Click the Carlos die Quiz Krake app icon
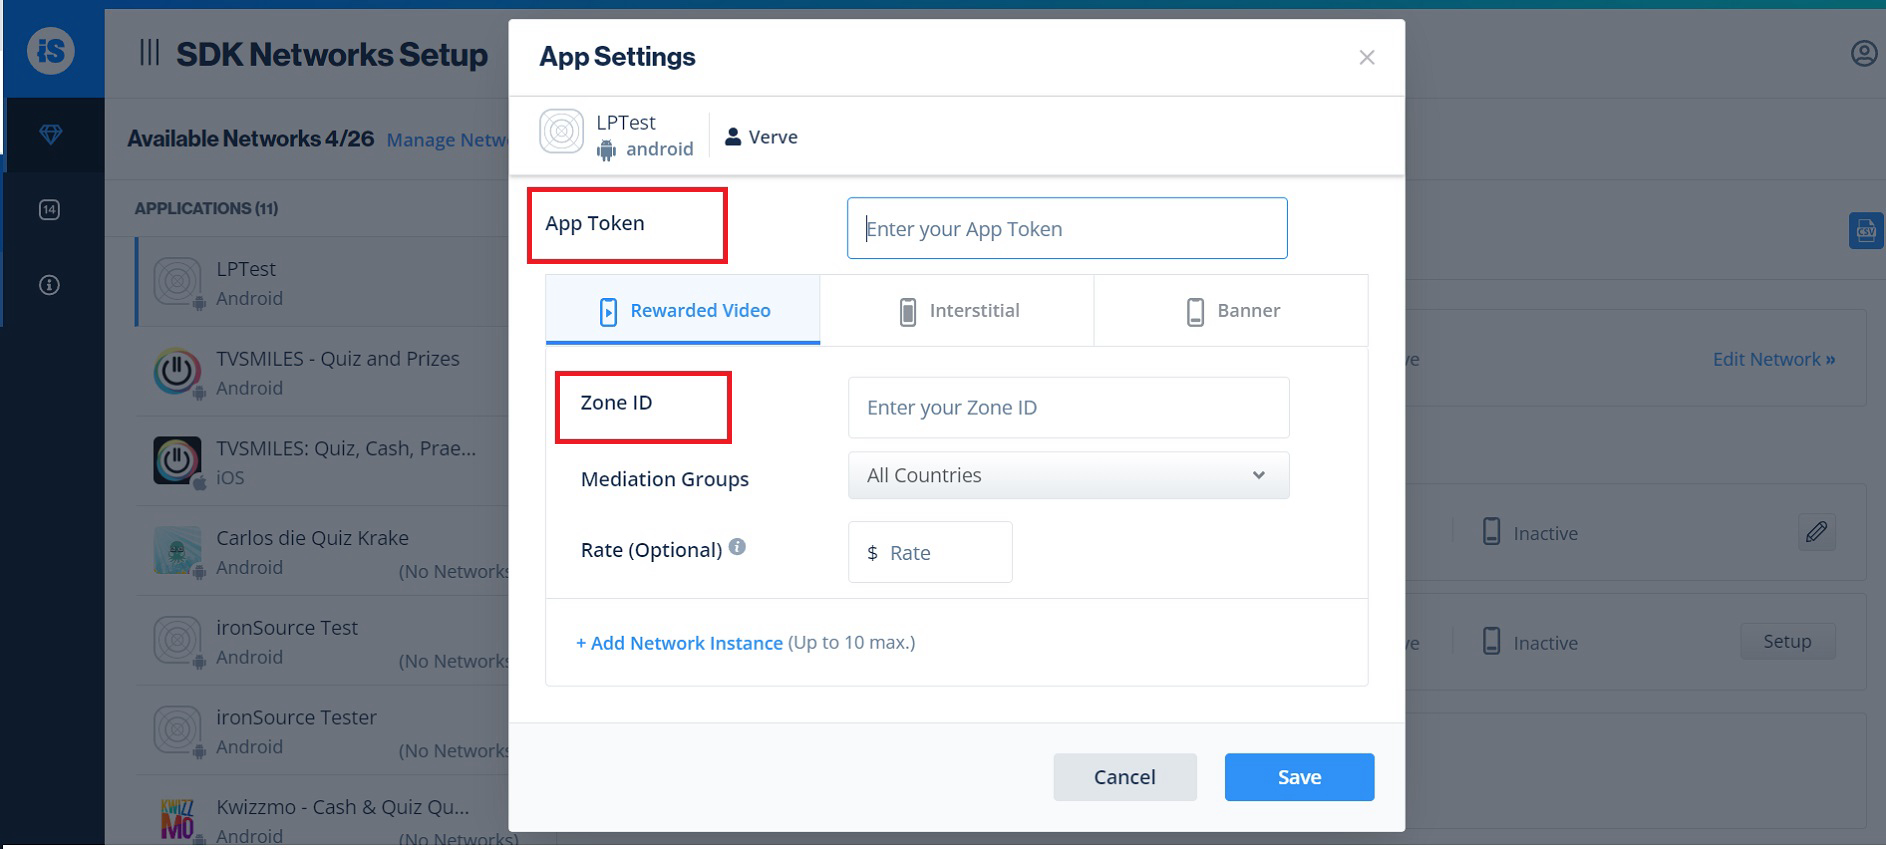 tap(177, 551)
